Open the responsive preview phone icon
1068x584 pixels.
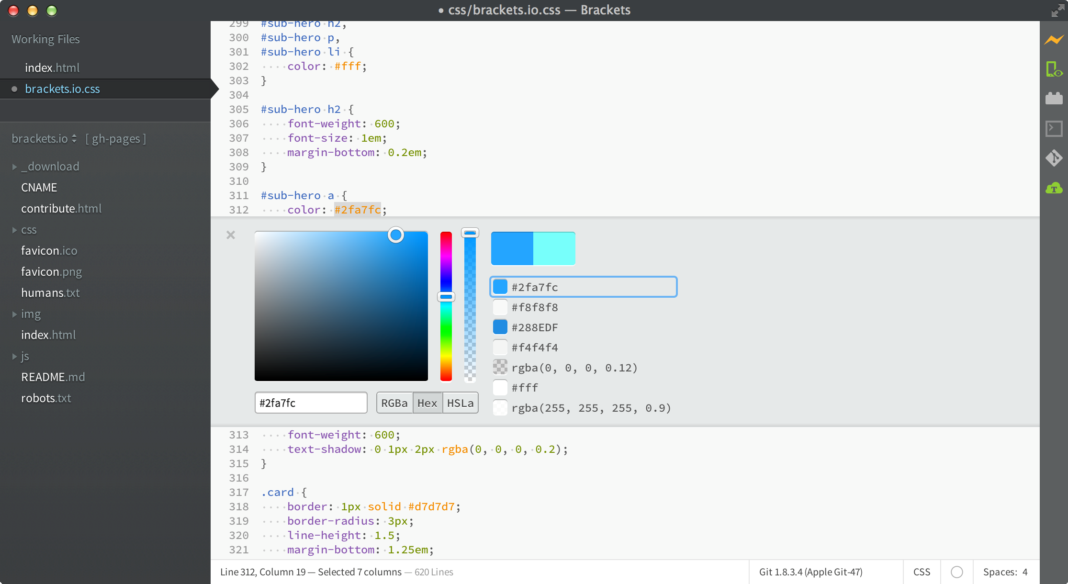[x=1055, y=68]
